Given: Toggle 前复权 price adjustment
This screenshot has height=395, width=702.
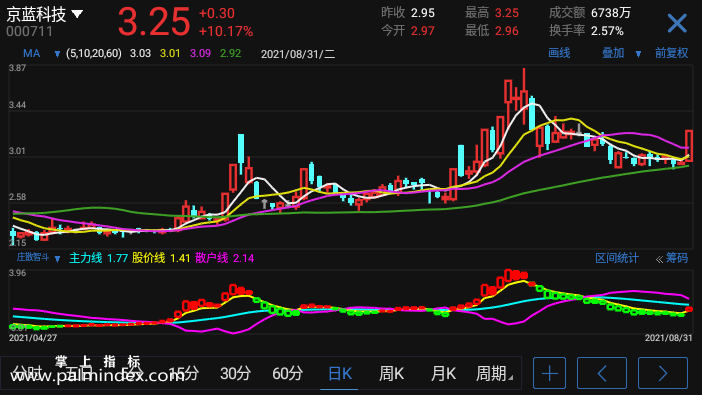Looking at the screenshot, I should [672, 53].
